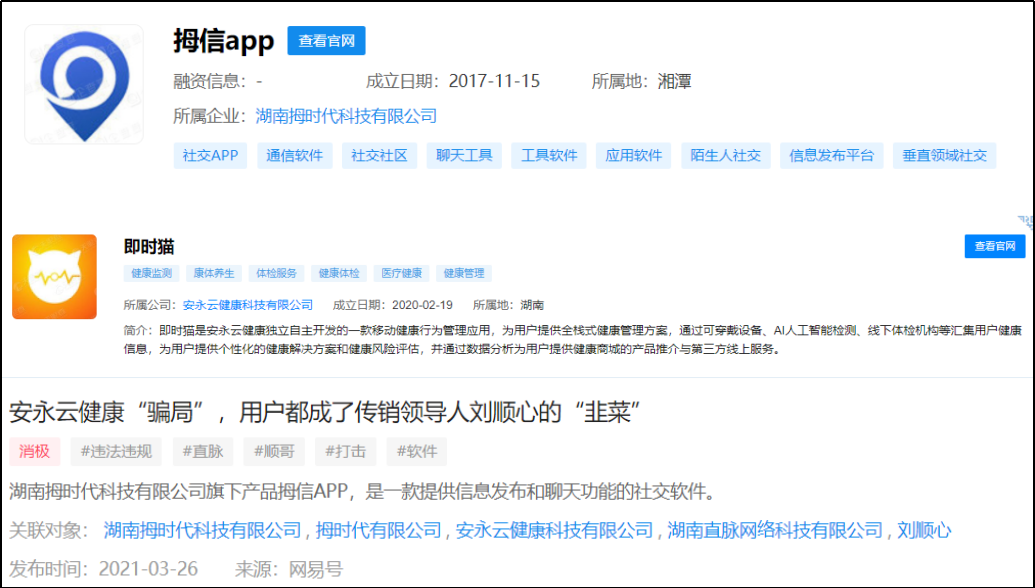Select the 信息发布平台 tag

pyautogui.click(x=831, y=156)
